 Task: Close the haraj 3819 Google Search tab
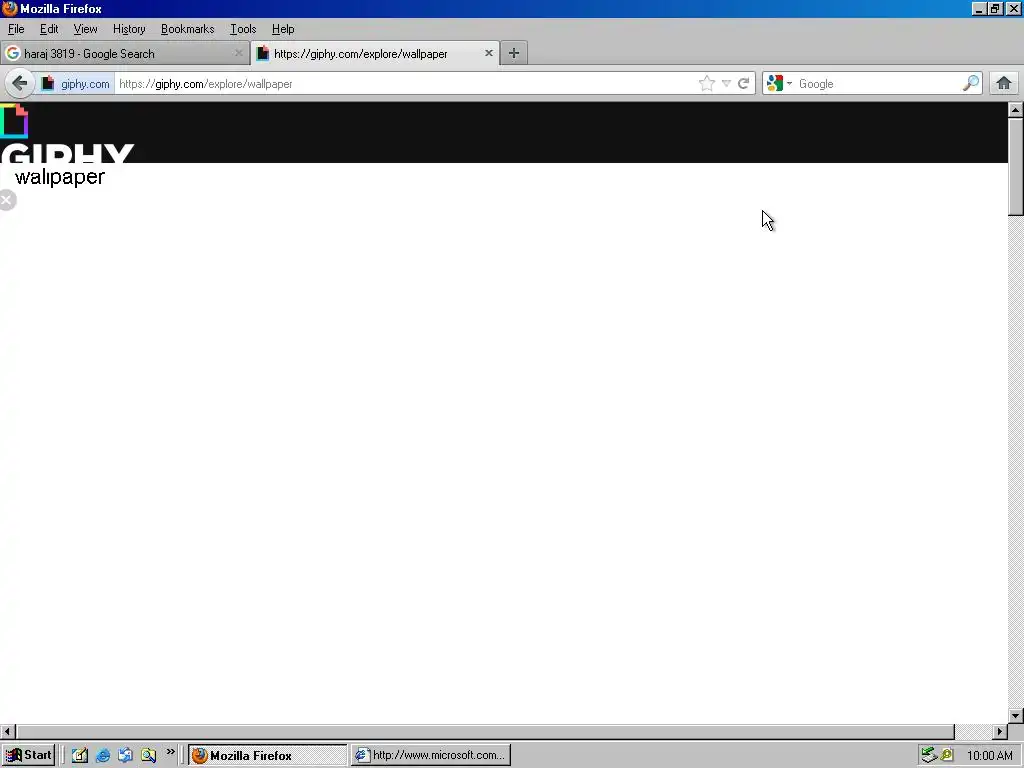click(x=238, y=53)
